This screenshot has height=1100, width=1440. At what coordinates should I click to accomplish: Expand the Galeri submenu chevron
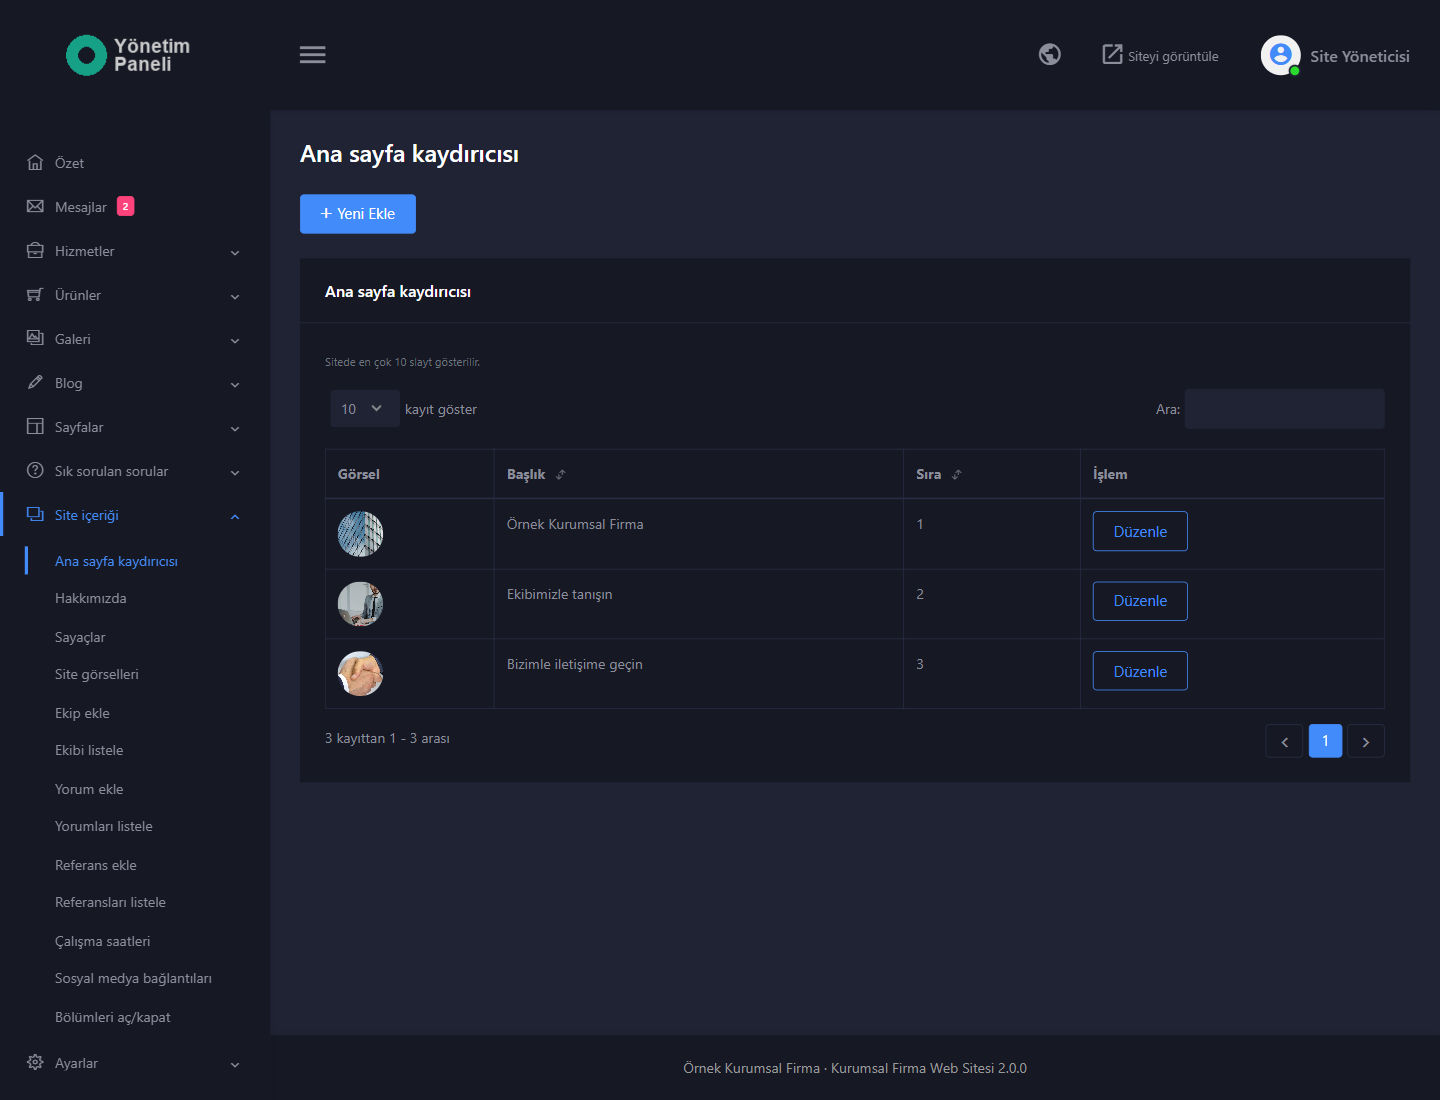[235, 341]
